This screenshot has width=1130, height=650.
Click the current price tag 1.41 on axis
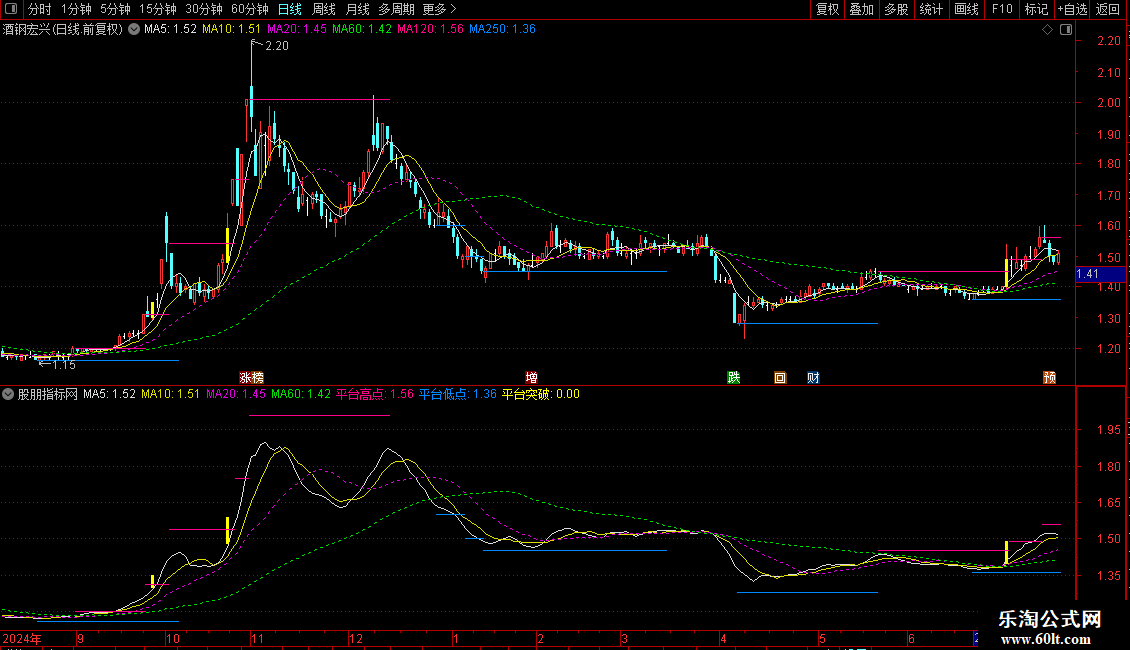[x=1100, y=274]
